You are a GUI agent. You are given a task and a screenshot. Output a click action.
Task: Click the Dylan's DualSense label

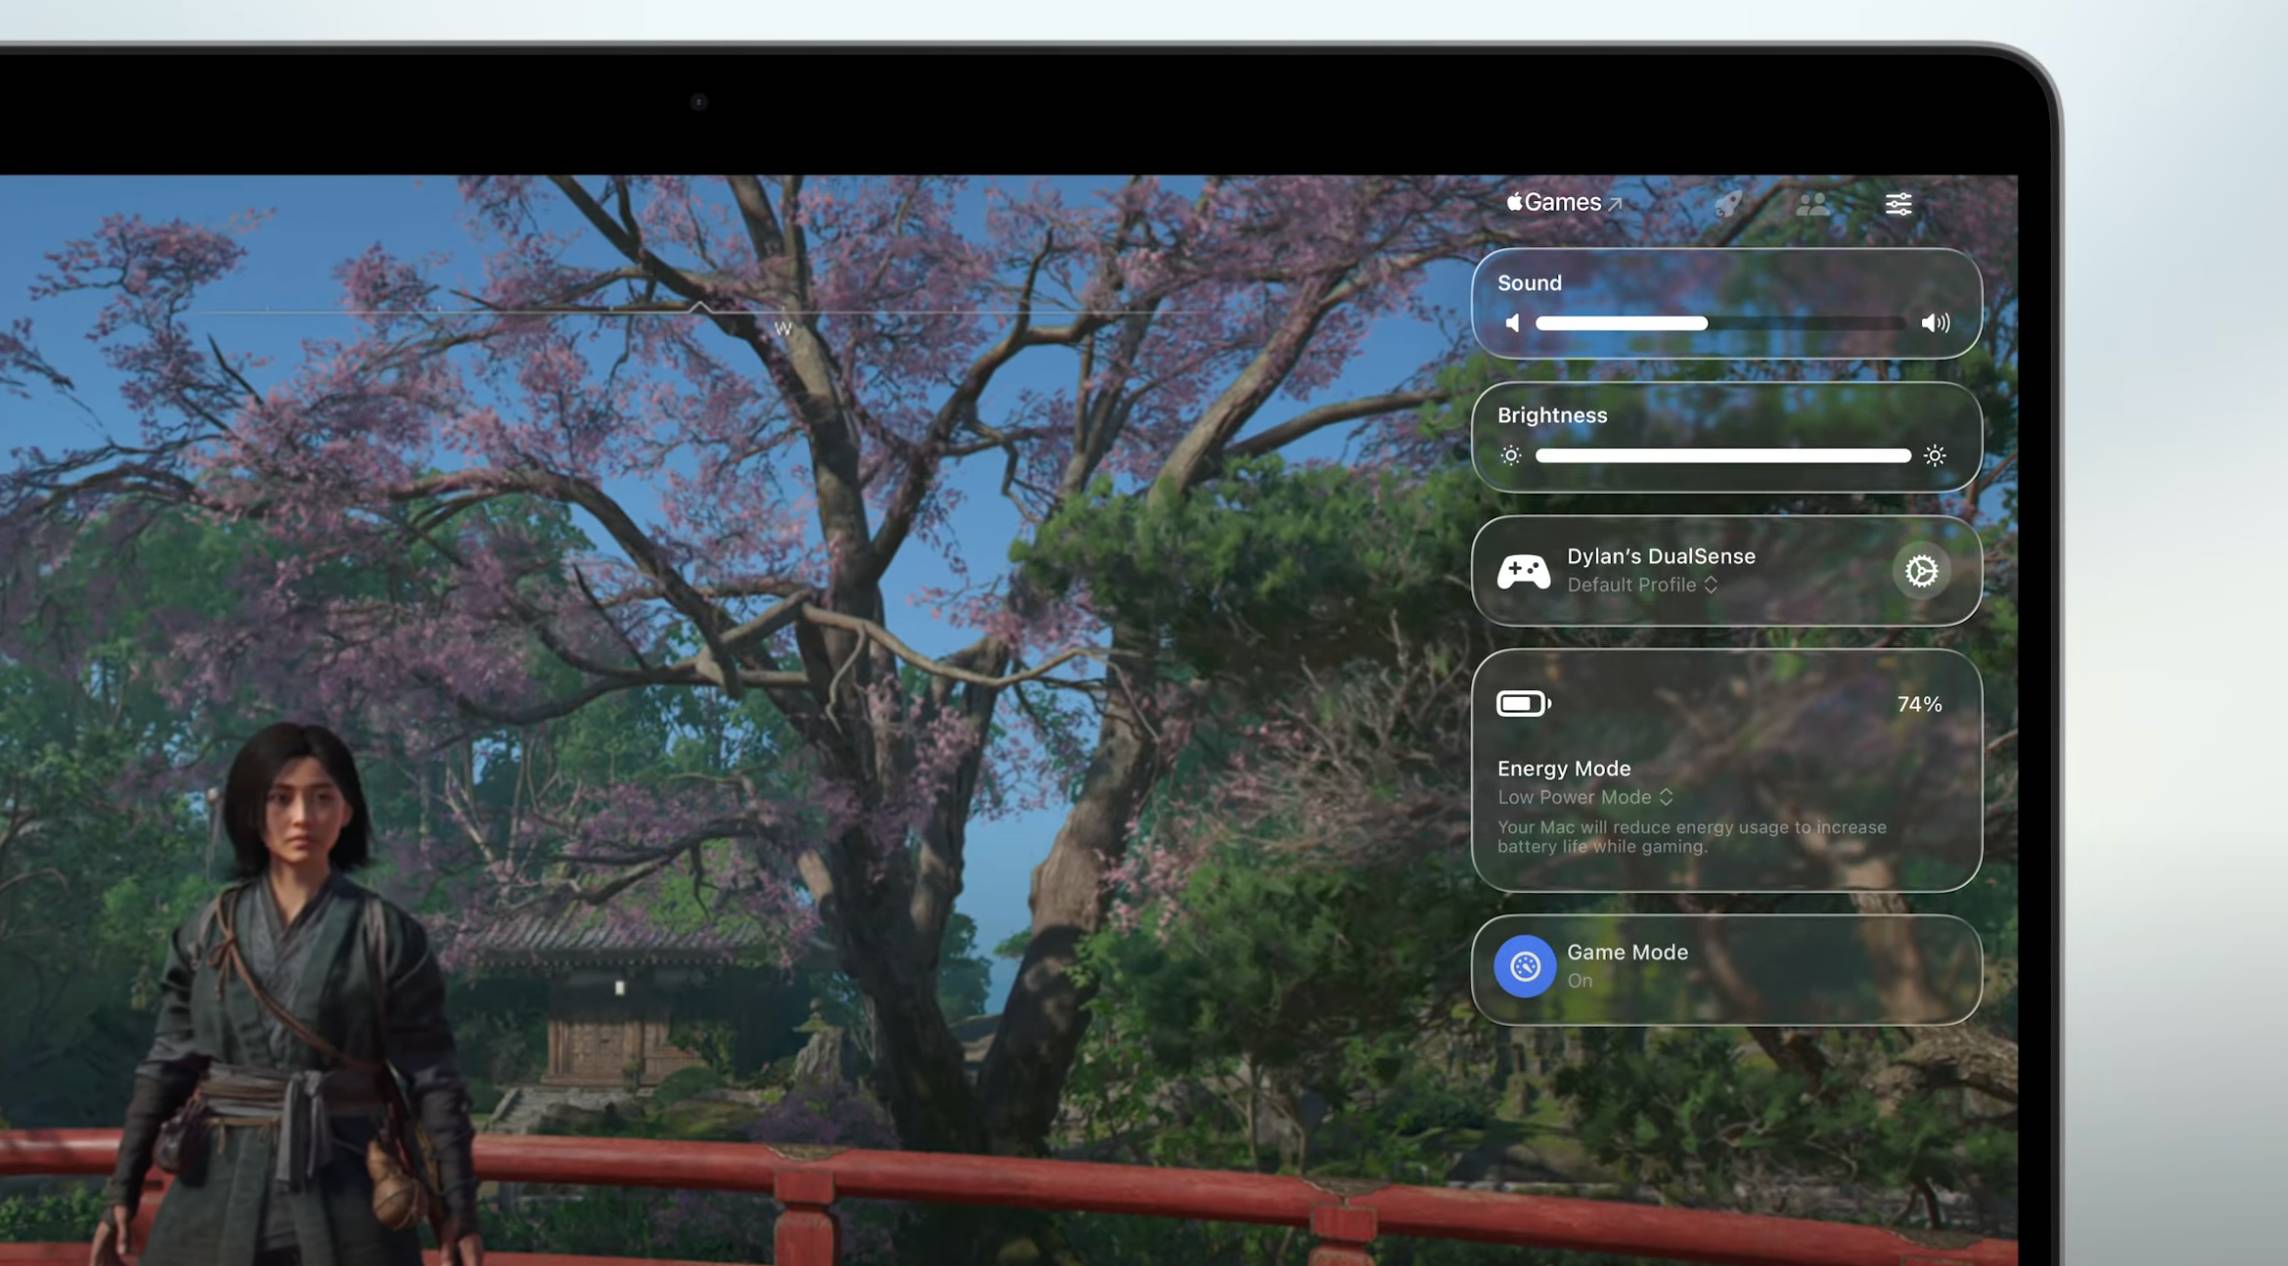point(1661,556)
